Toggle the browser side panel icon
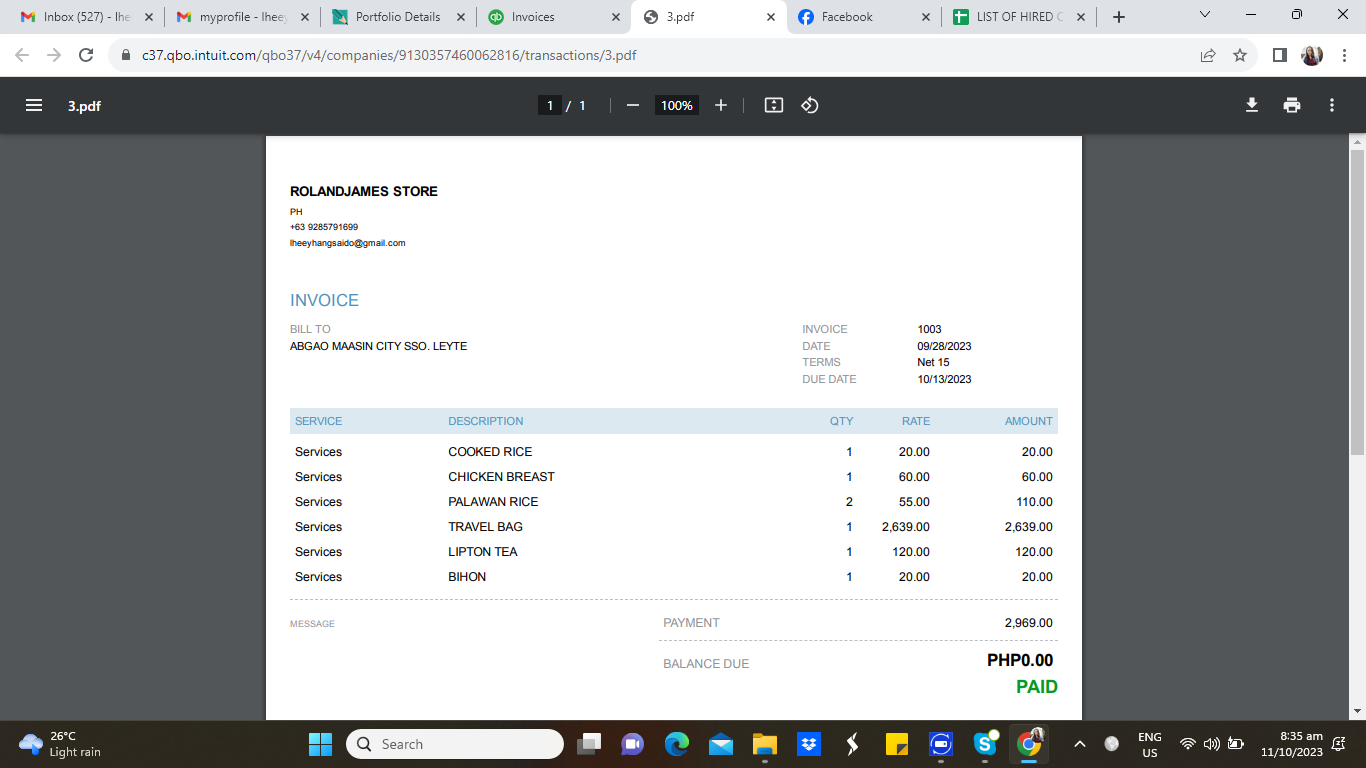The image size is (1366, 768). [x=1280, y=55]
